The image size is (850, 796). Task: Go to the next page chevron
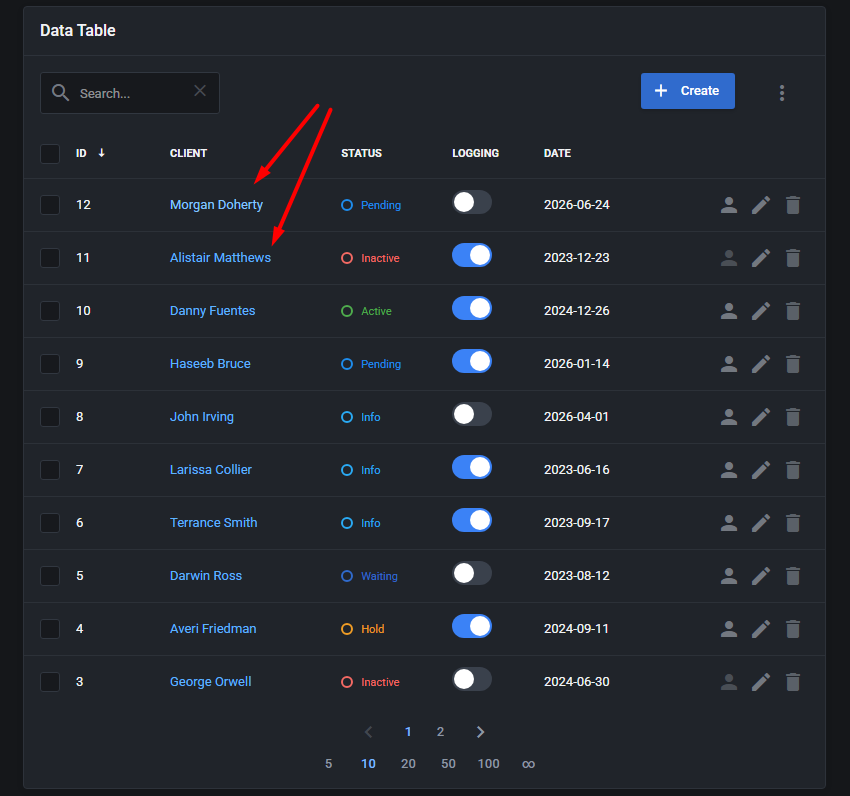click(480, 732)
